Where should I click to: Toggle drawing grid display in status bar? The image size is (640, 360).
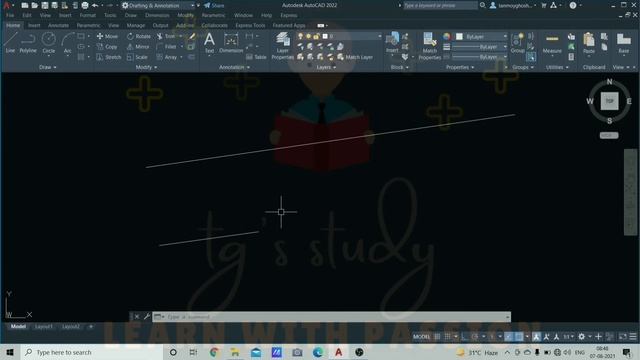(437, 337)
